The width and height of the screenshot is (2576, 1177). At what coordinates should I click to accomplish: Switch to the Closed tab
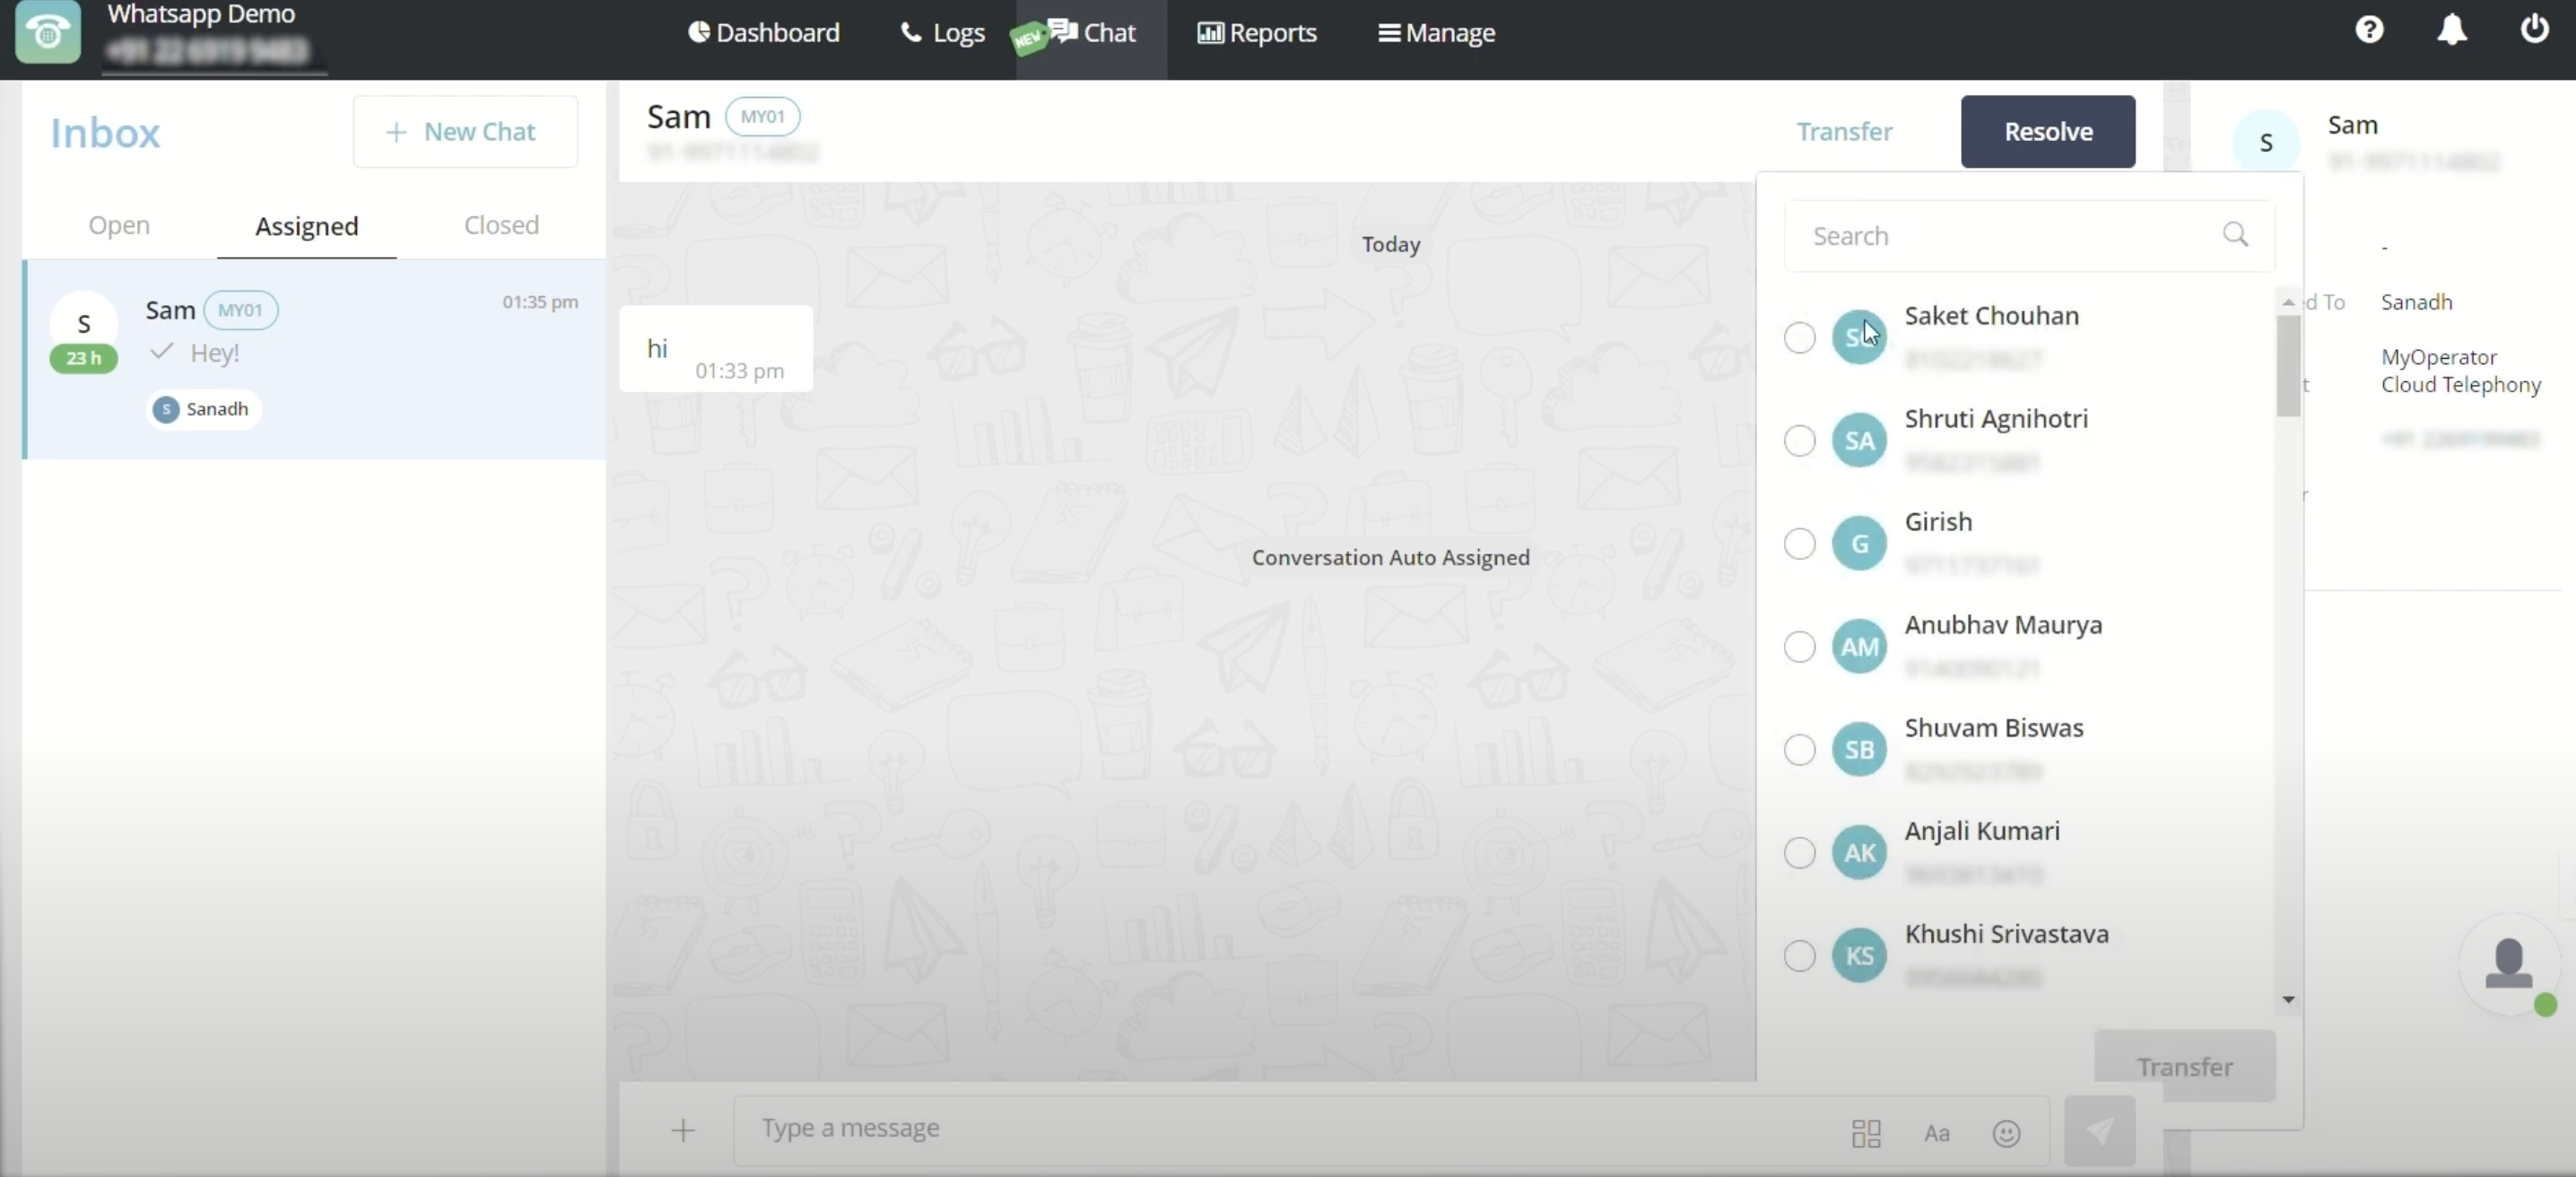(501, 225)
